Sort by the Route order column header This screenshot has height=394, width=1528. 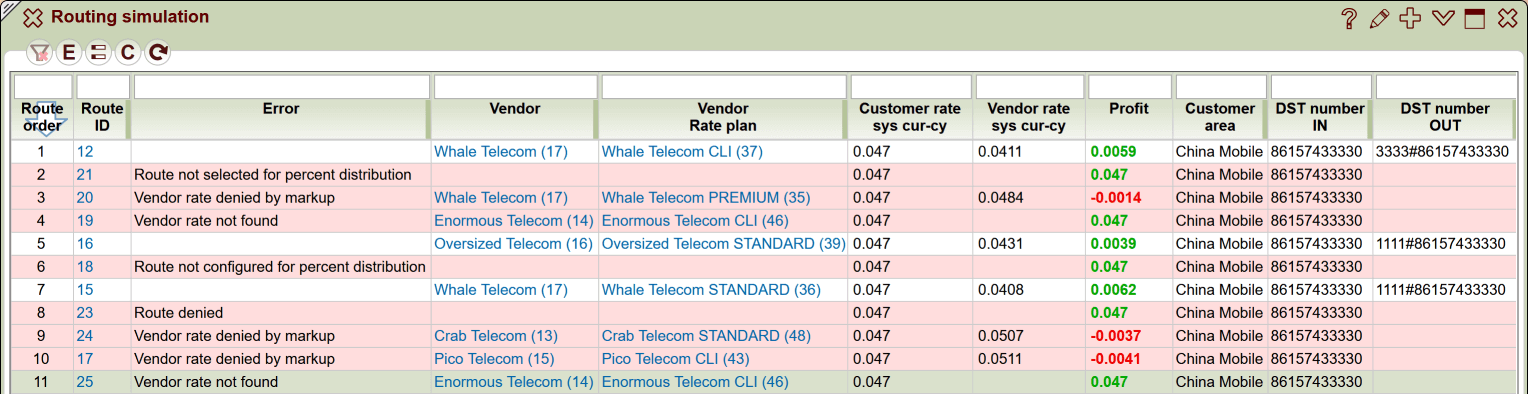pyautogui.click(x=42, y=117)
